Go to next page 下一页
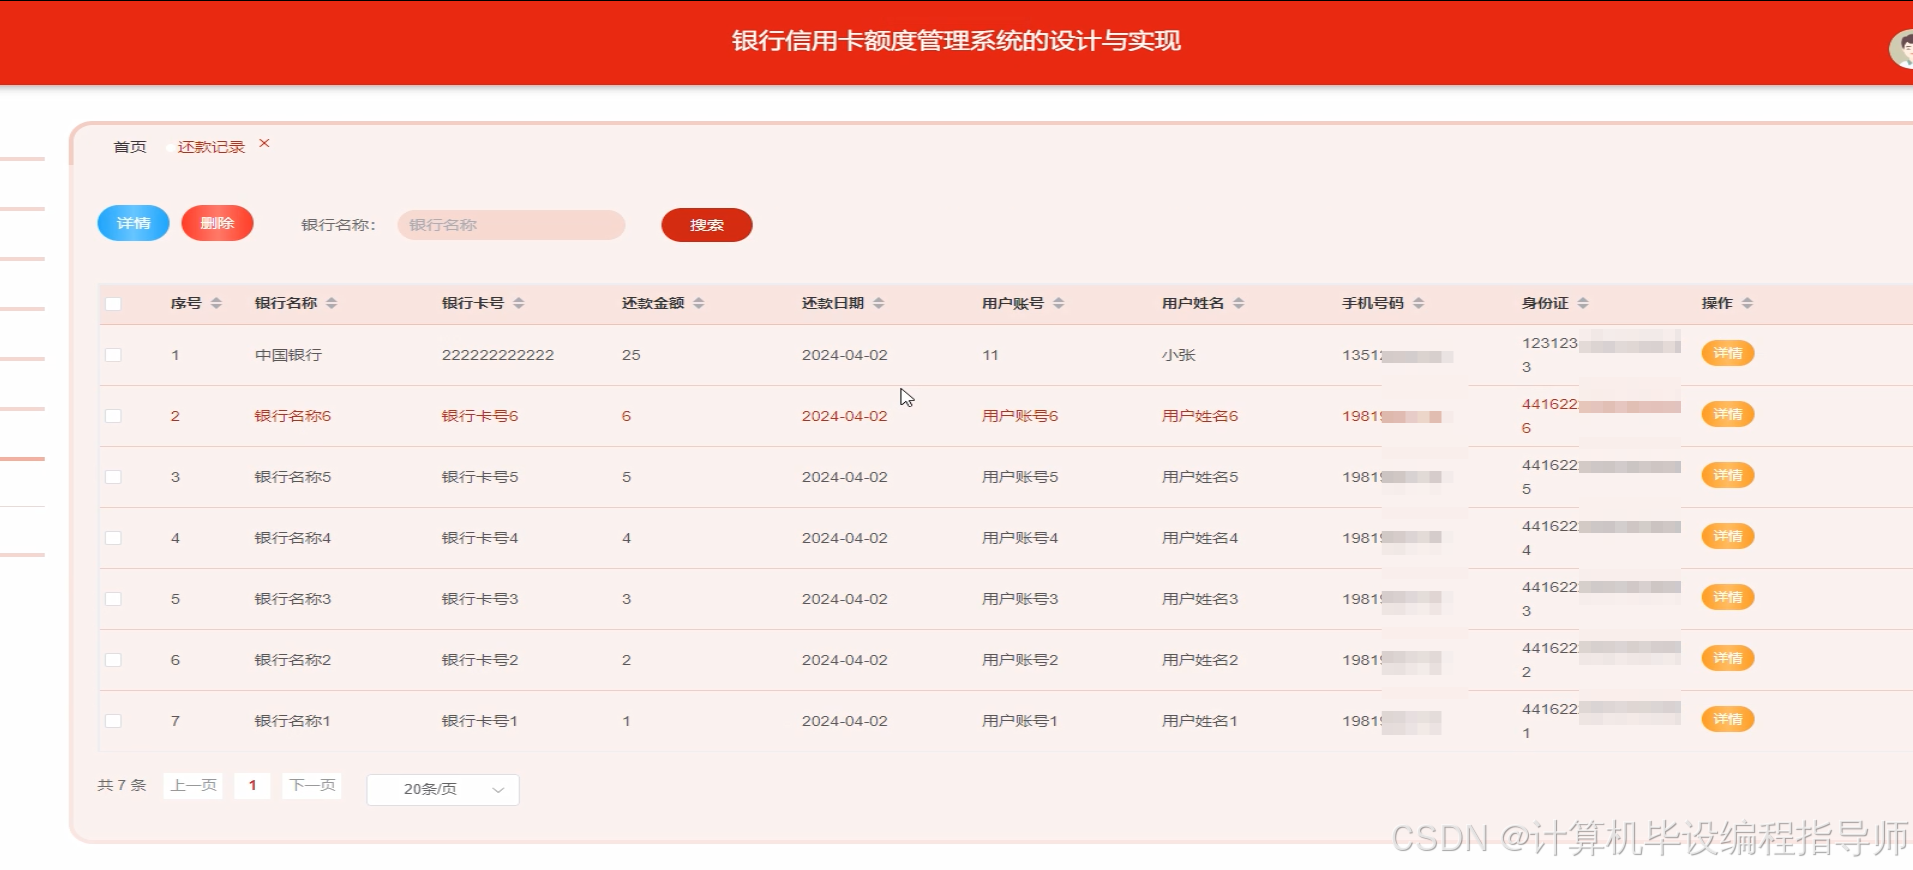This screenshot has width=1913, height=870. pos(312,786)
